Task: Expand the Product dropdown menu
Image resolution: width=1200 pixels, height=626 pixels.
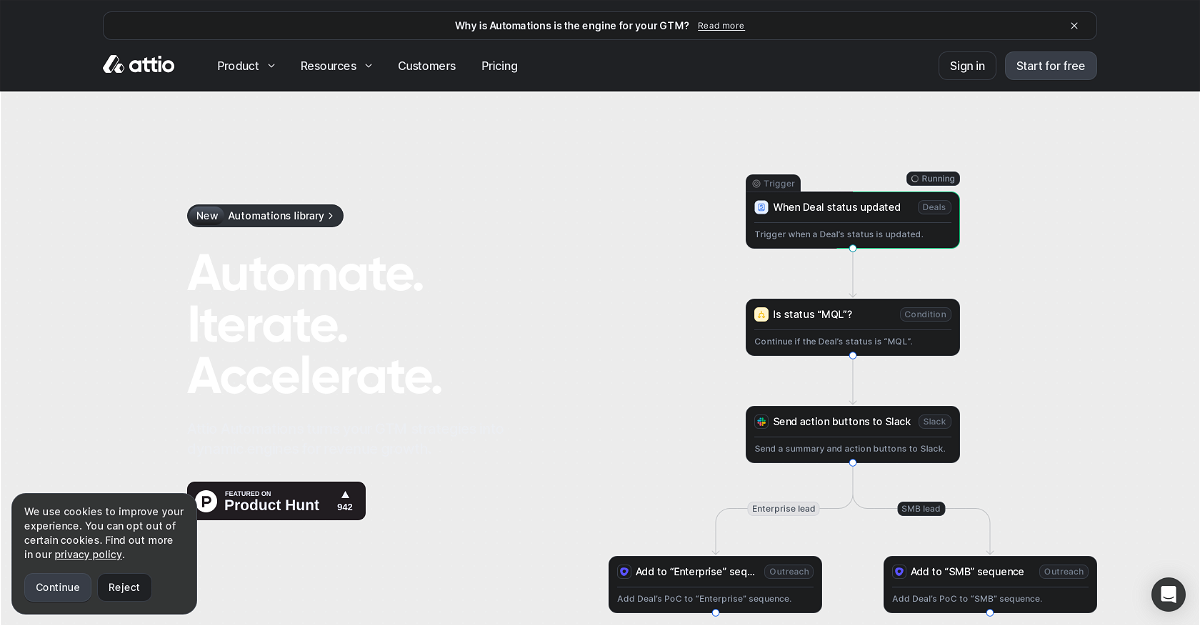Action: click(x=246, y=66)
